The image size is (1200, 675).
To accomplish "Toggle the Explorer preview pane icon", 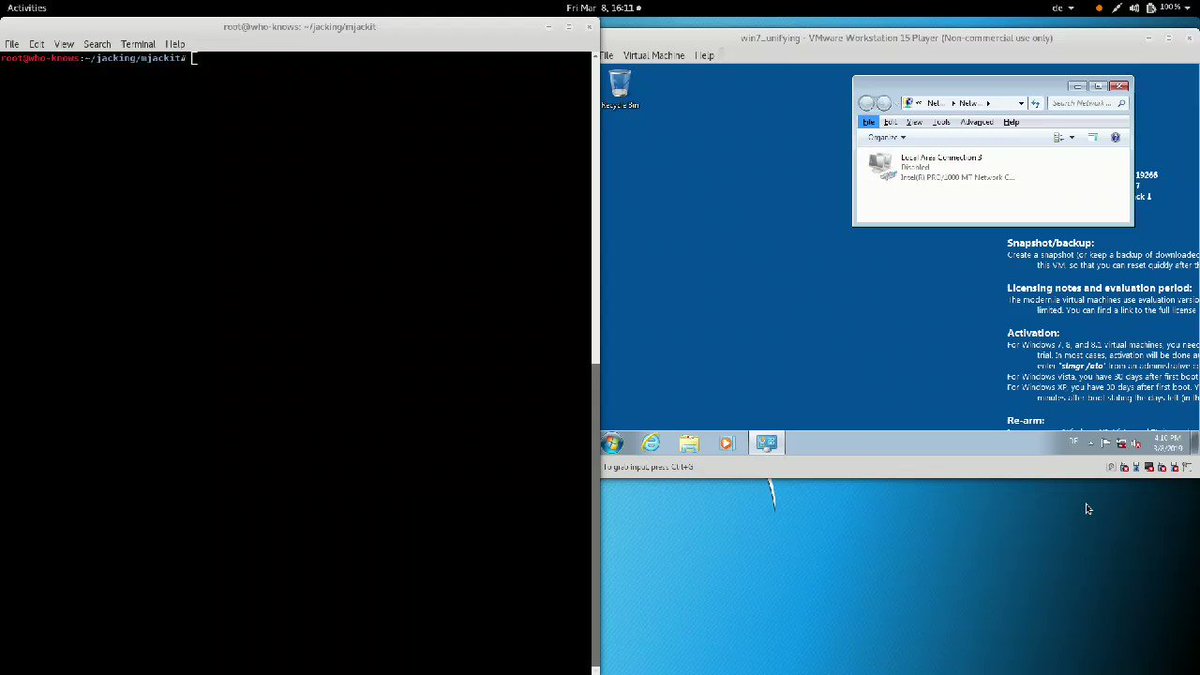I will point(1093,137).
